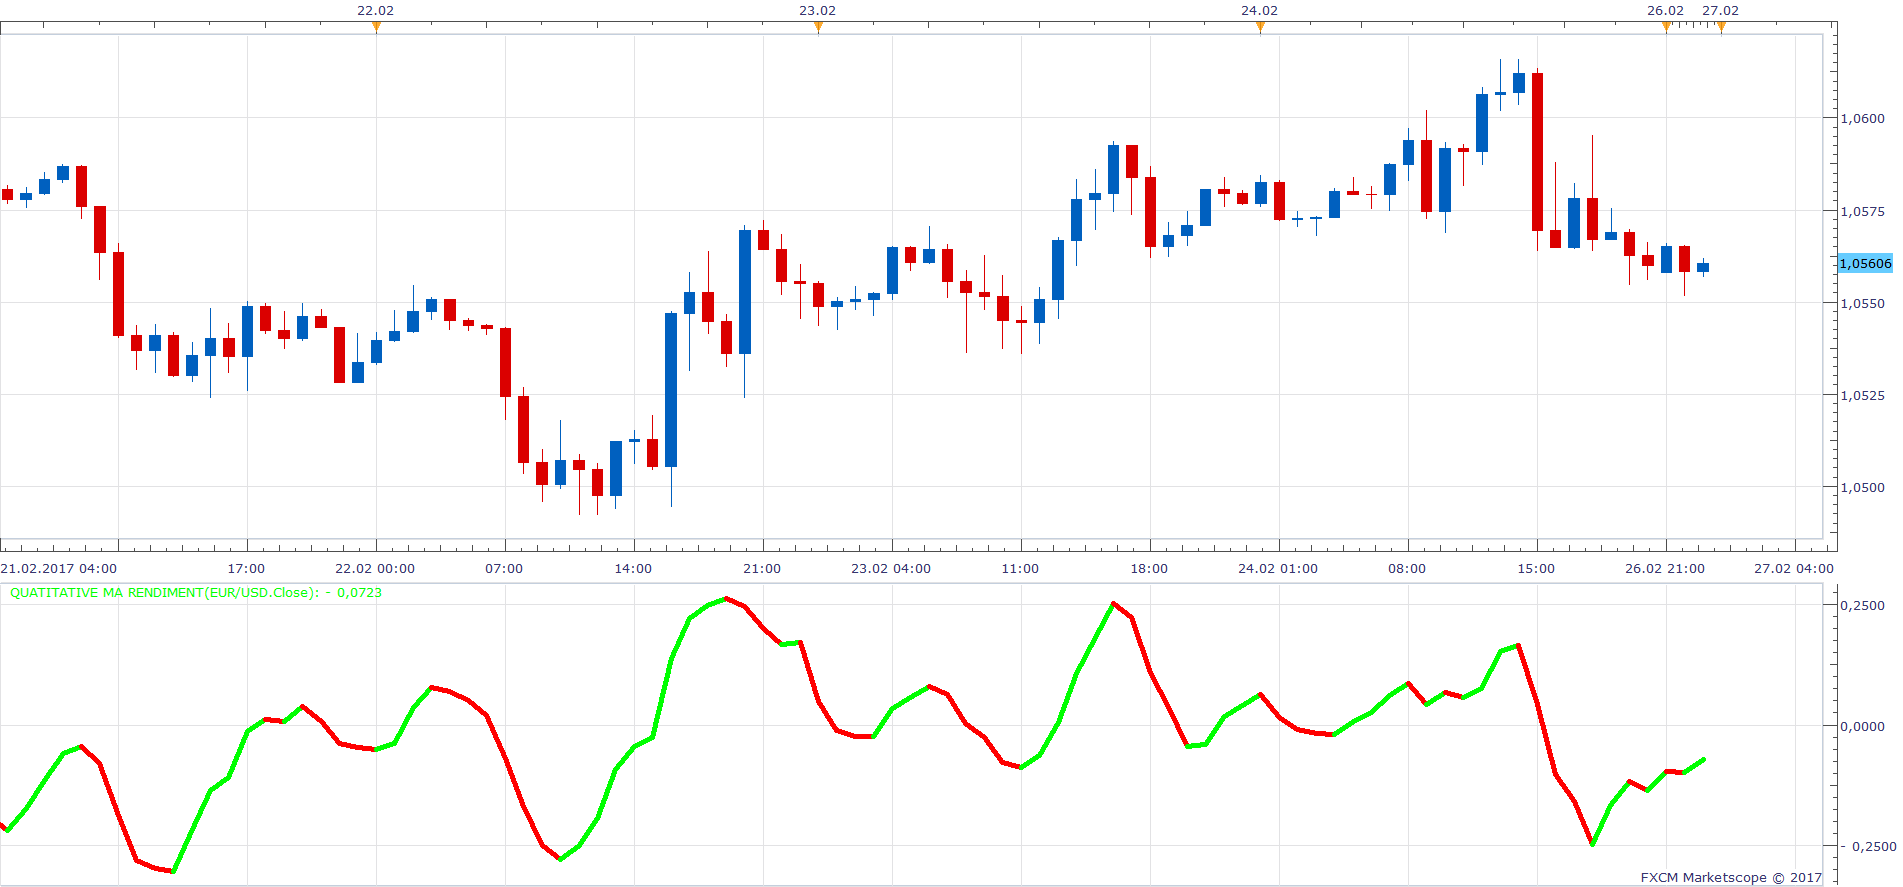Click the orange day marker under 26.02

pos(1666,27)
